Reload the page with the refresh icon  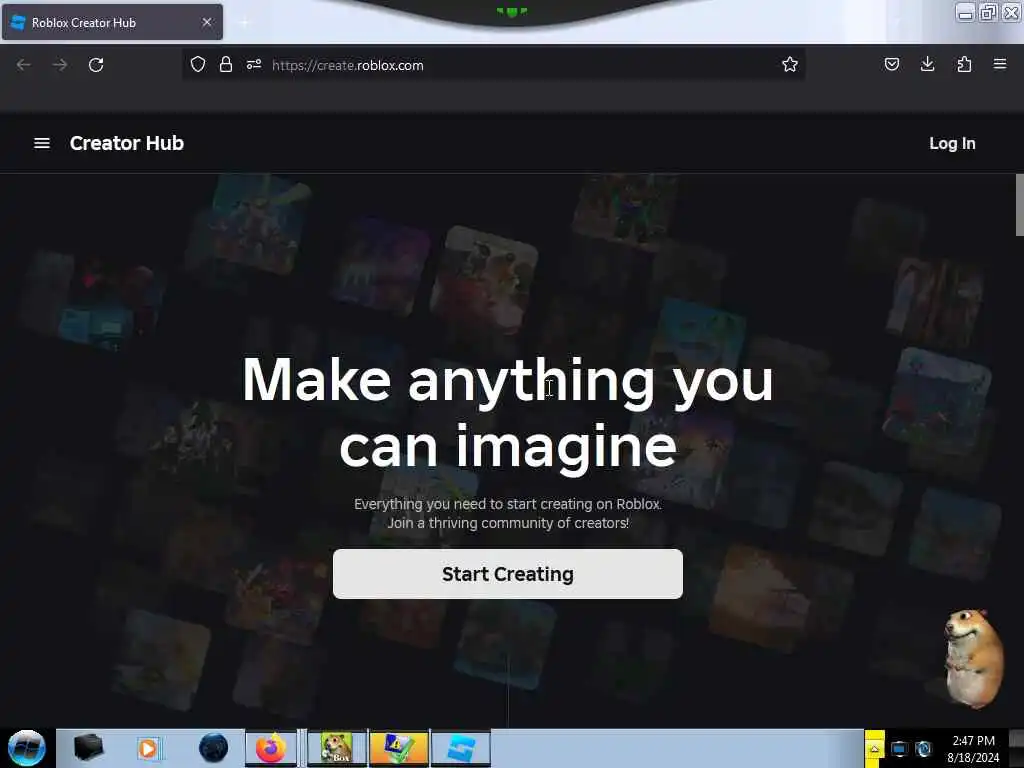pyautogui.click(x=96, y=65)
